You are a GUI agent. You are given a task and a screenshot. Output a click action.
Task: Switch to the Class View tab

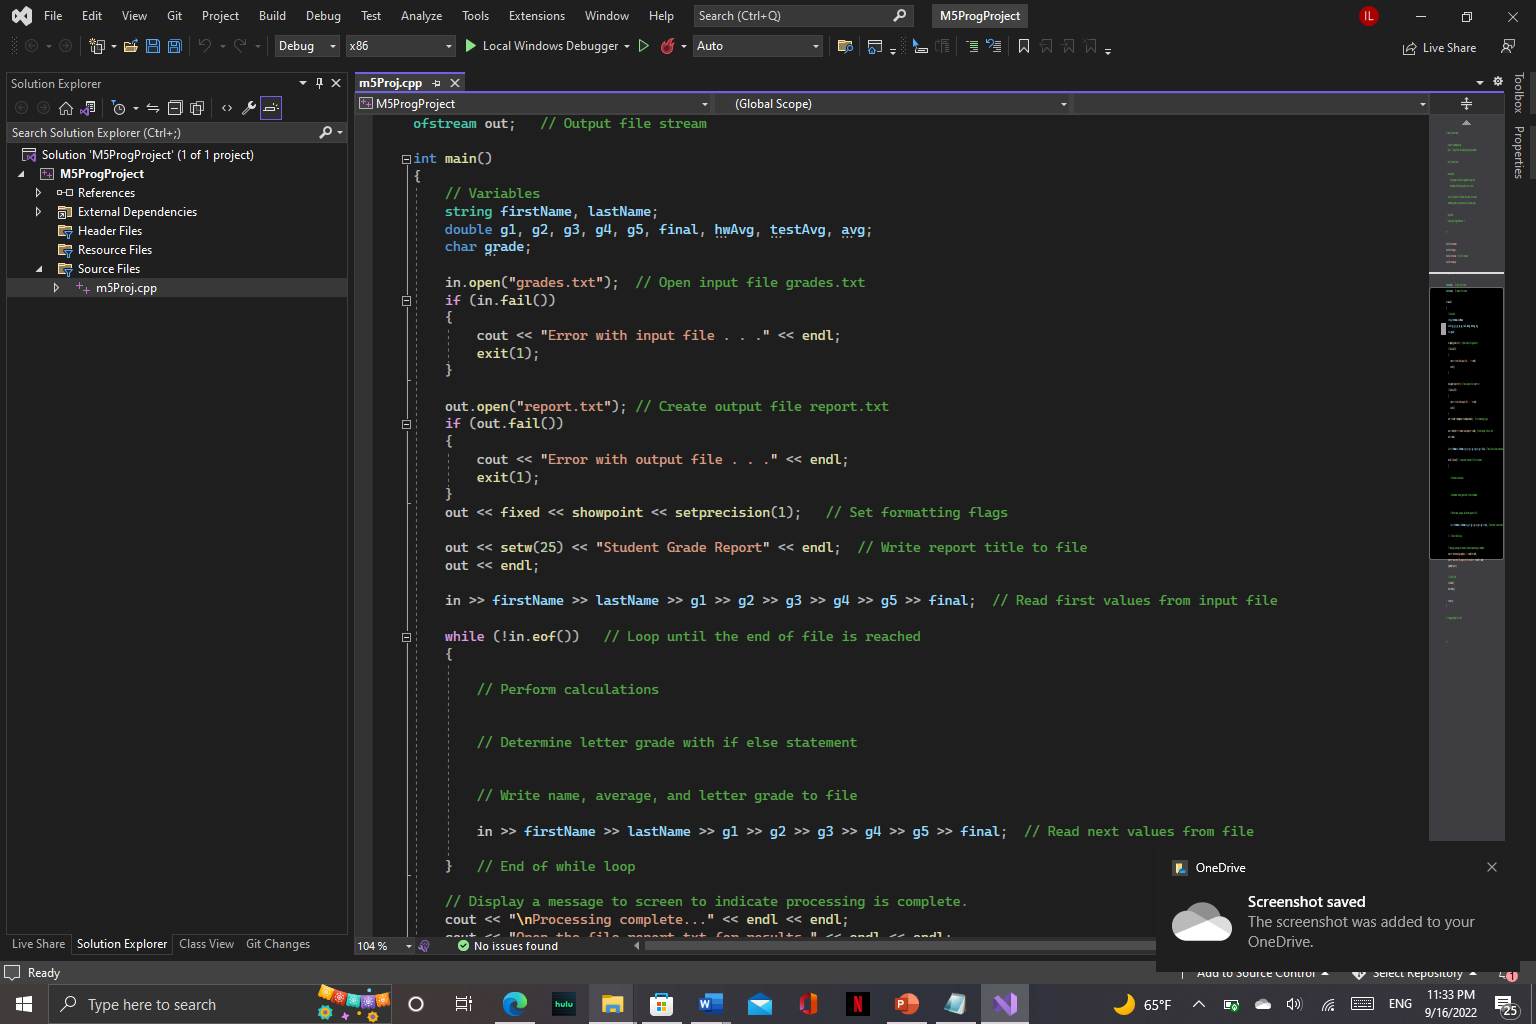click(206, 944)
